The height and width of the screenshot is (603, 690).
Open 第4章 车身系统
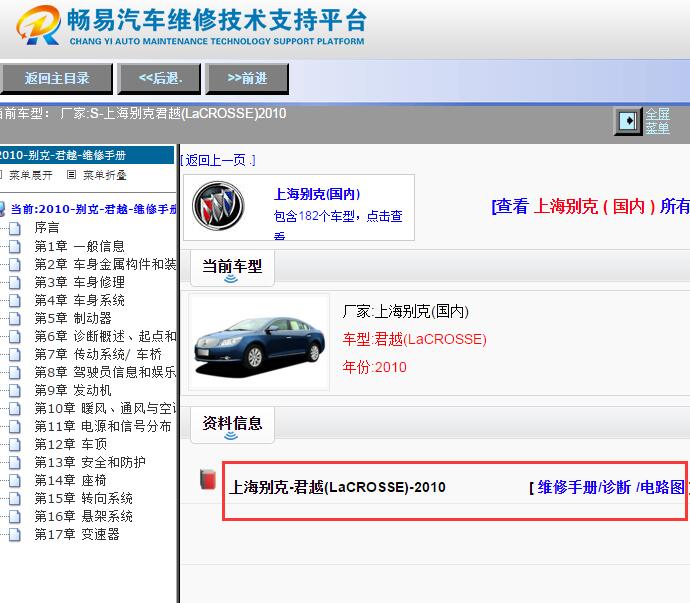[x=80, y=300]
